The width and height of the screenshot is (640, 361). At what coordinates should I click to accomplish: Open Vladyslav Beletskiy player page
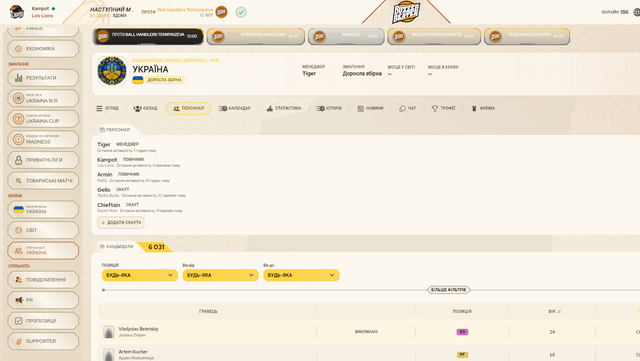pos(138,329)
